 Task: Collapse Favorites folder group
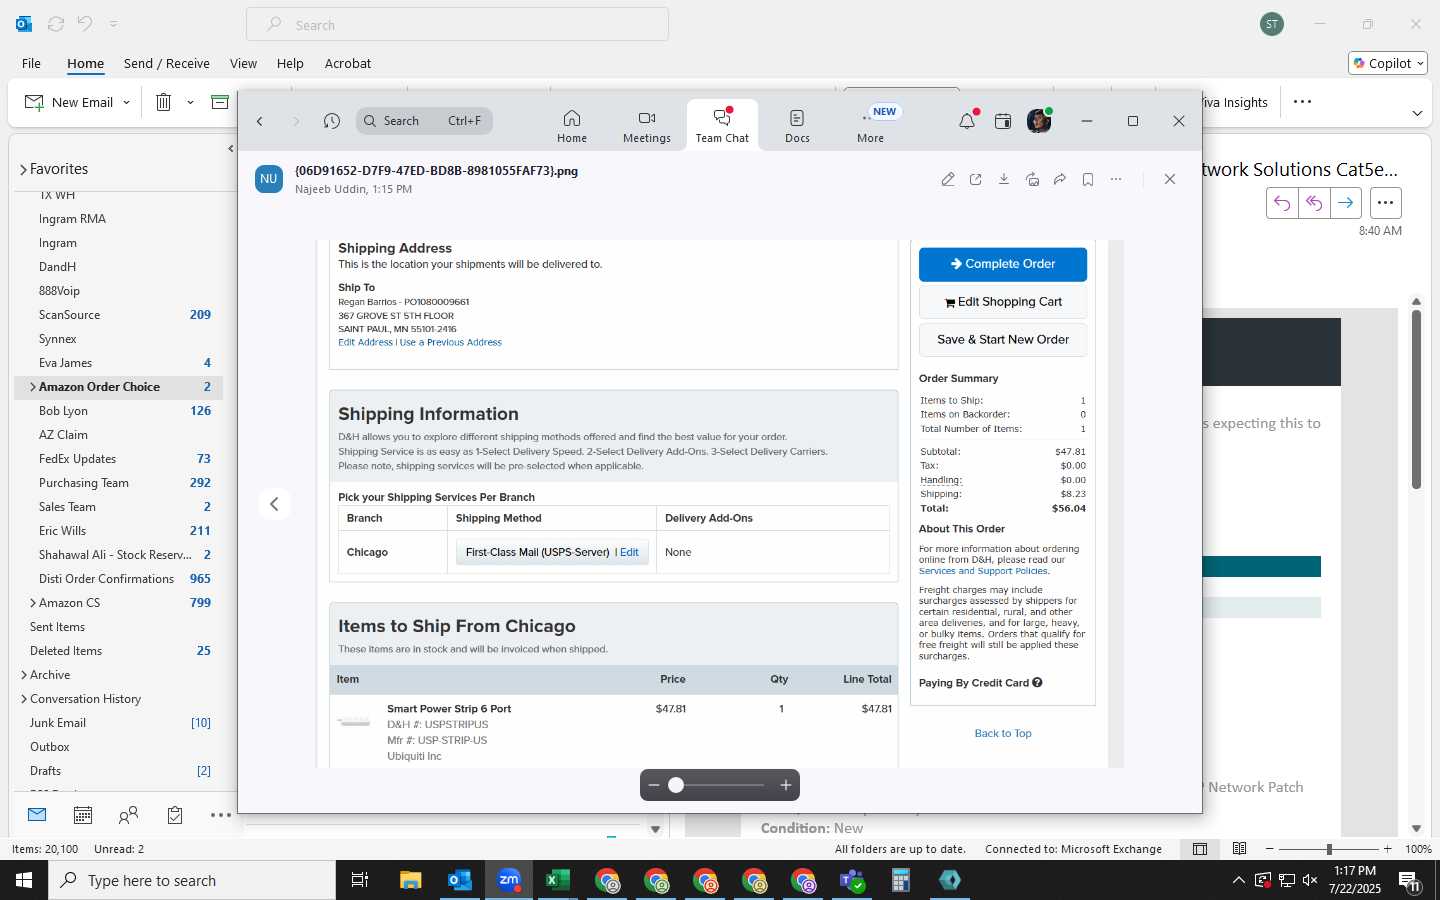[23, 170]
